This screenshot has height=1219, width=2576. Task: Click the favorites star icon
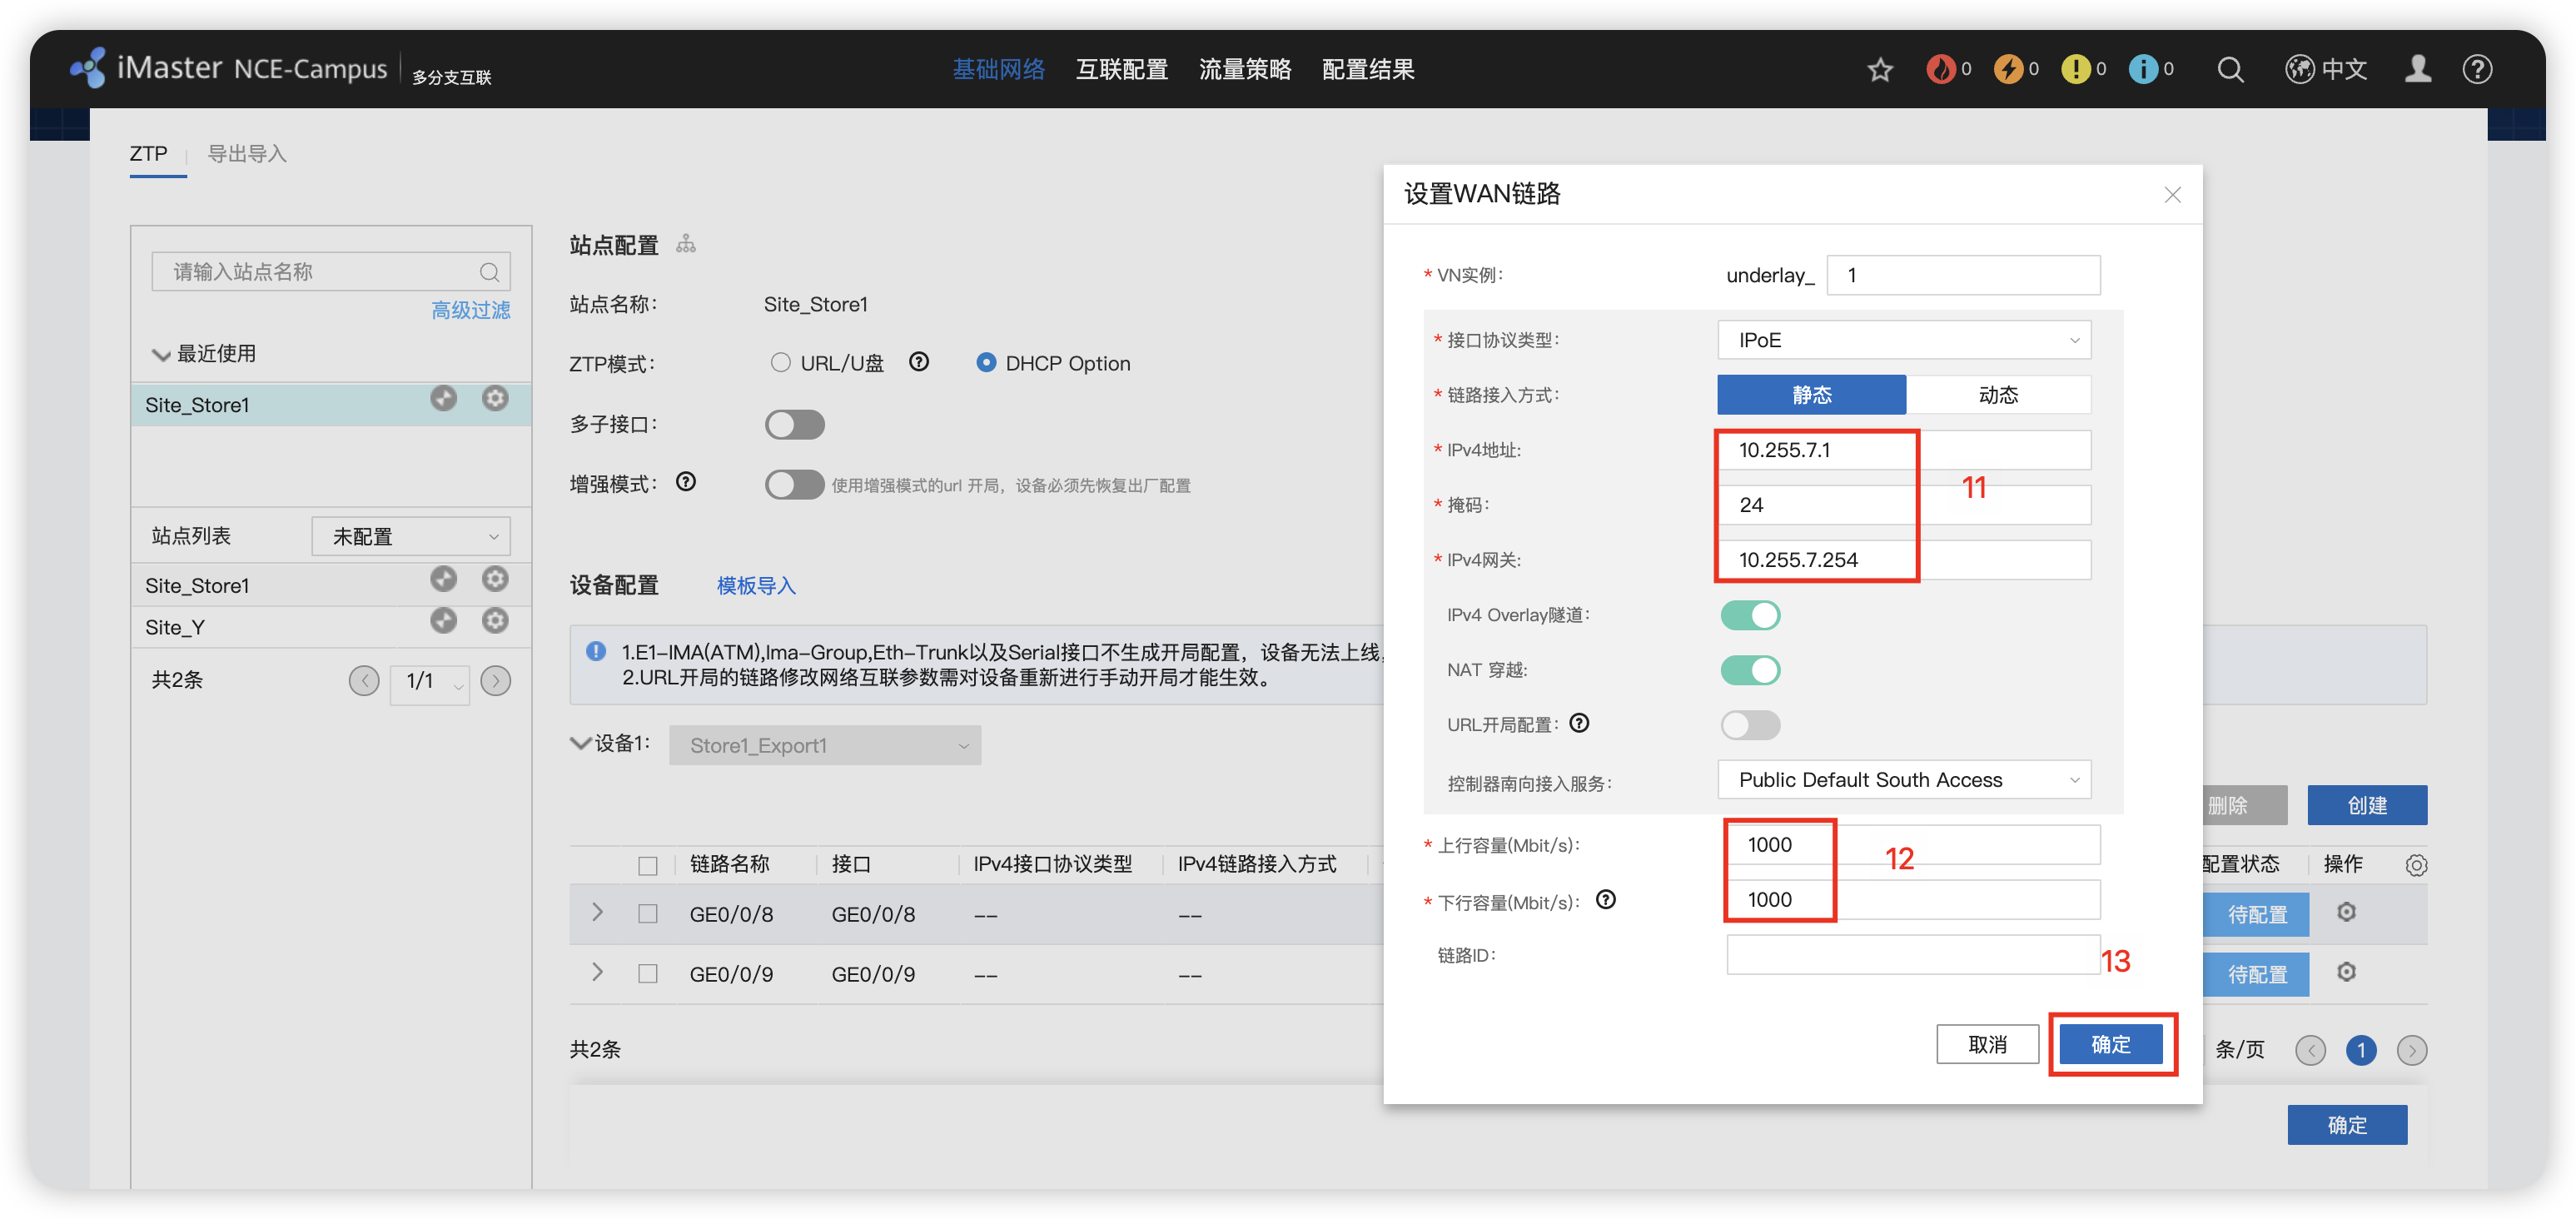[1880, 70]
